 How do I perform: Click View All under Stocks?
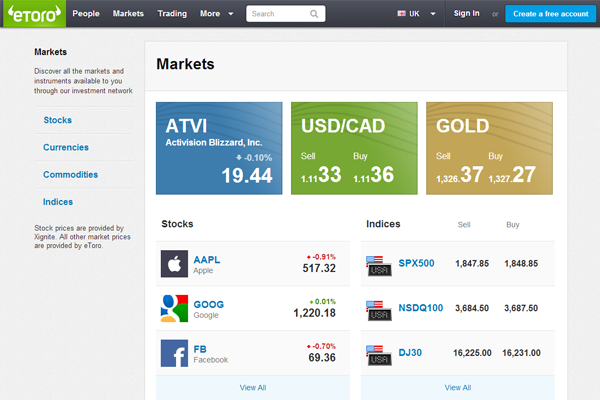253,388
